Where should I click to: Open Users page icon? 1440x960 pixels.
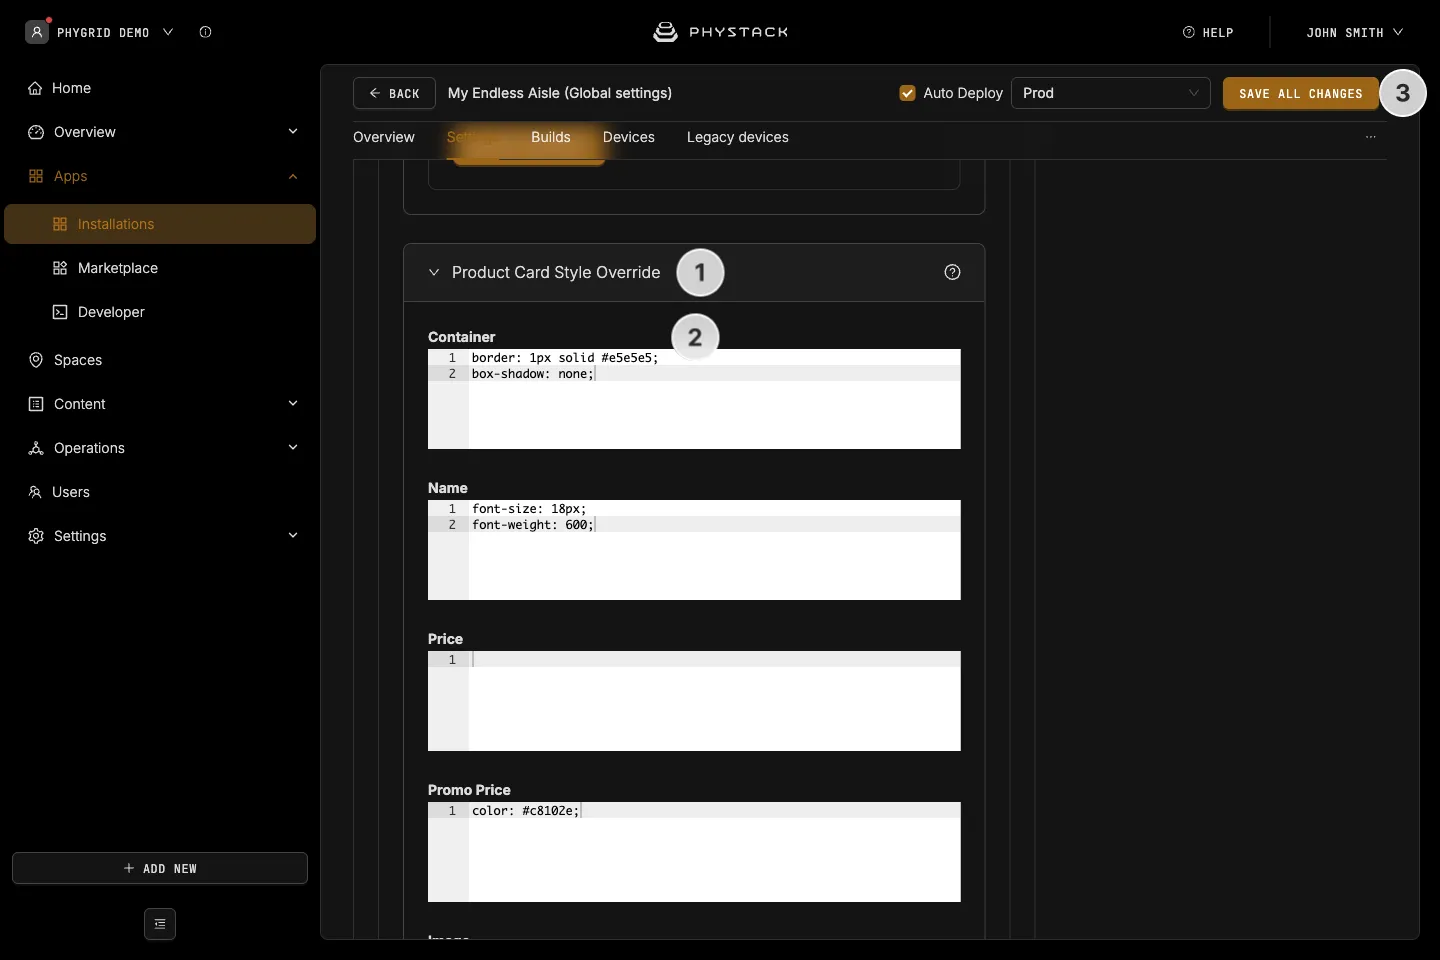click(x=35, y=492)
